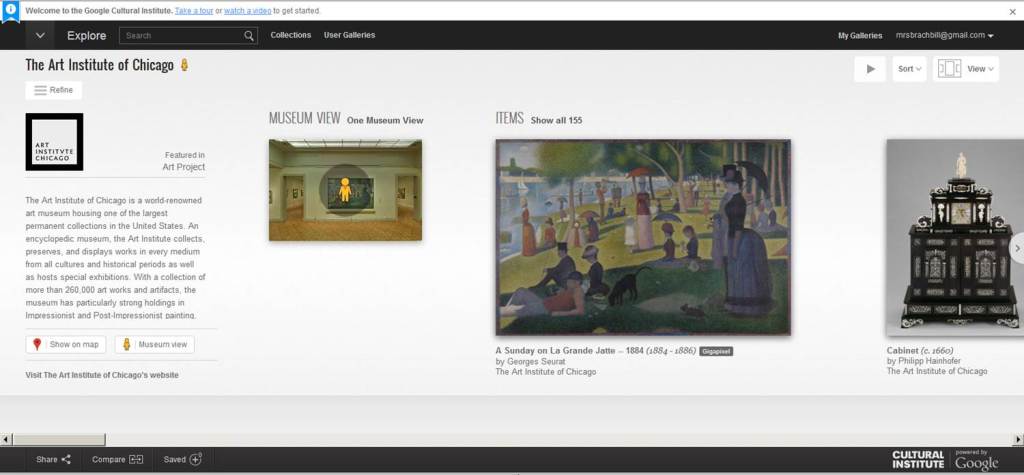Click the magnifying glass search icon
The image size is (1024, 475).
(x=249, y=35)
